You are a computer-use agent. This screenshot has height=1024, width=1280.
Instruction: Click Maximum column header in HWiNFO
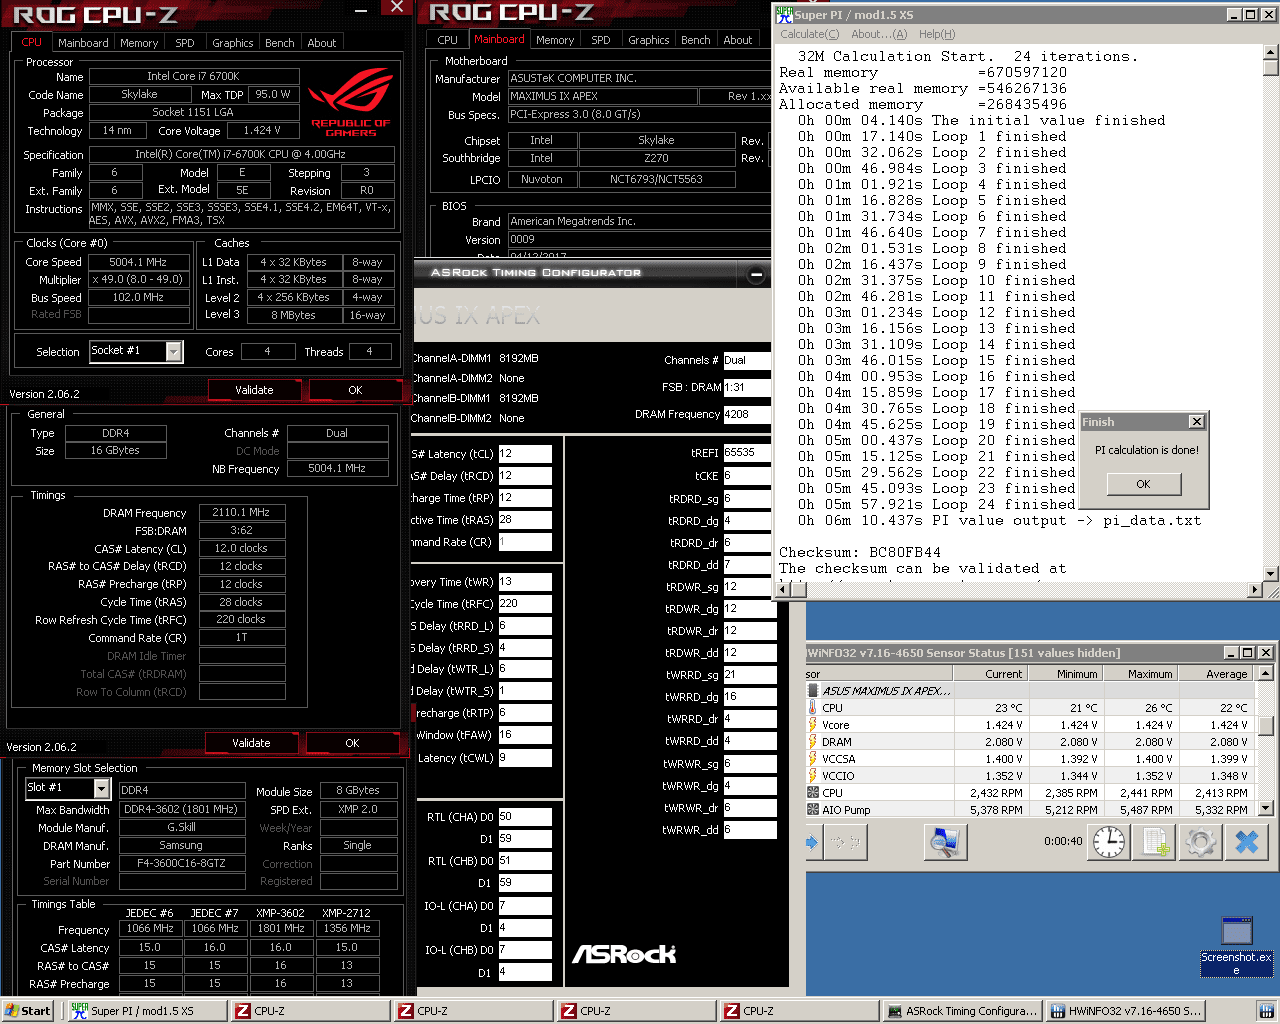[x=1140, y=674]
